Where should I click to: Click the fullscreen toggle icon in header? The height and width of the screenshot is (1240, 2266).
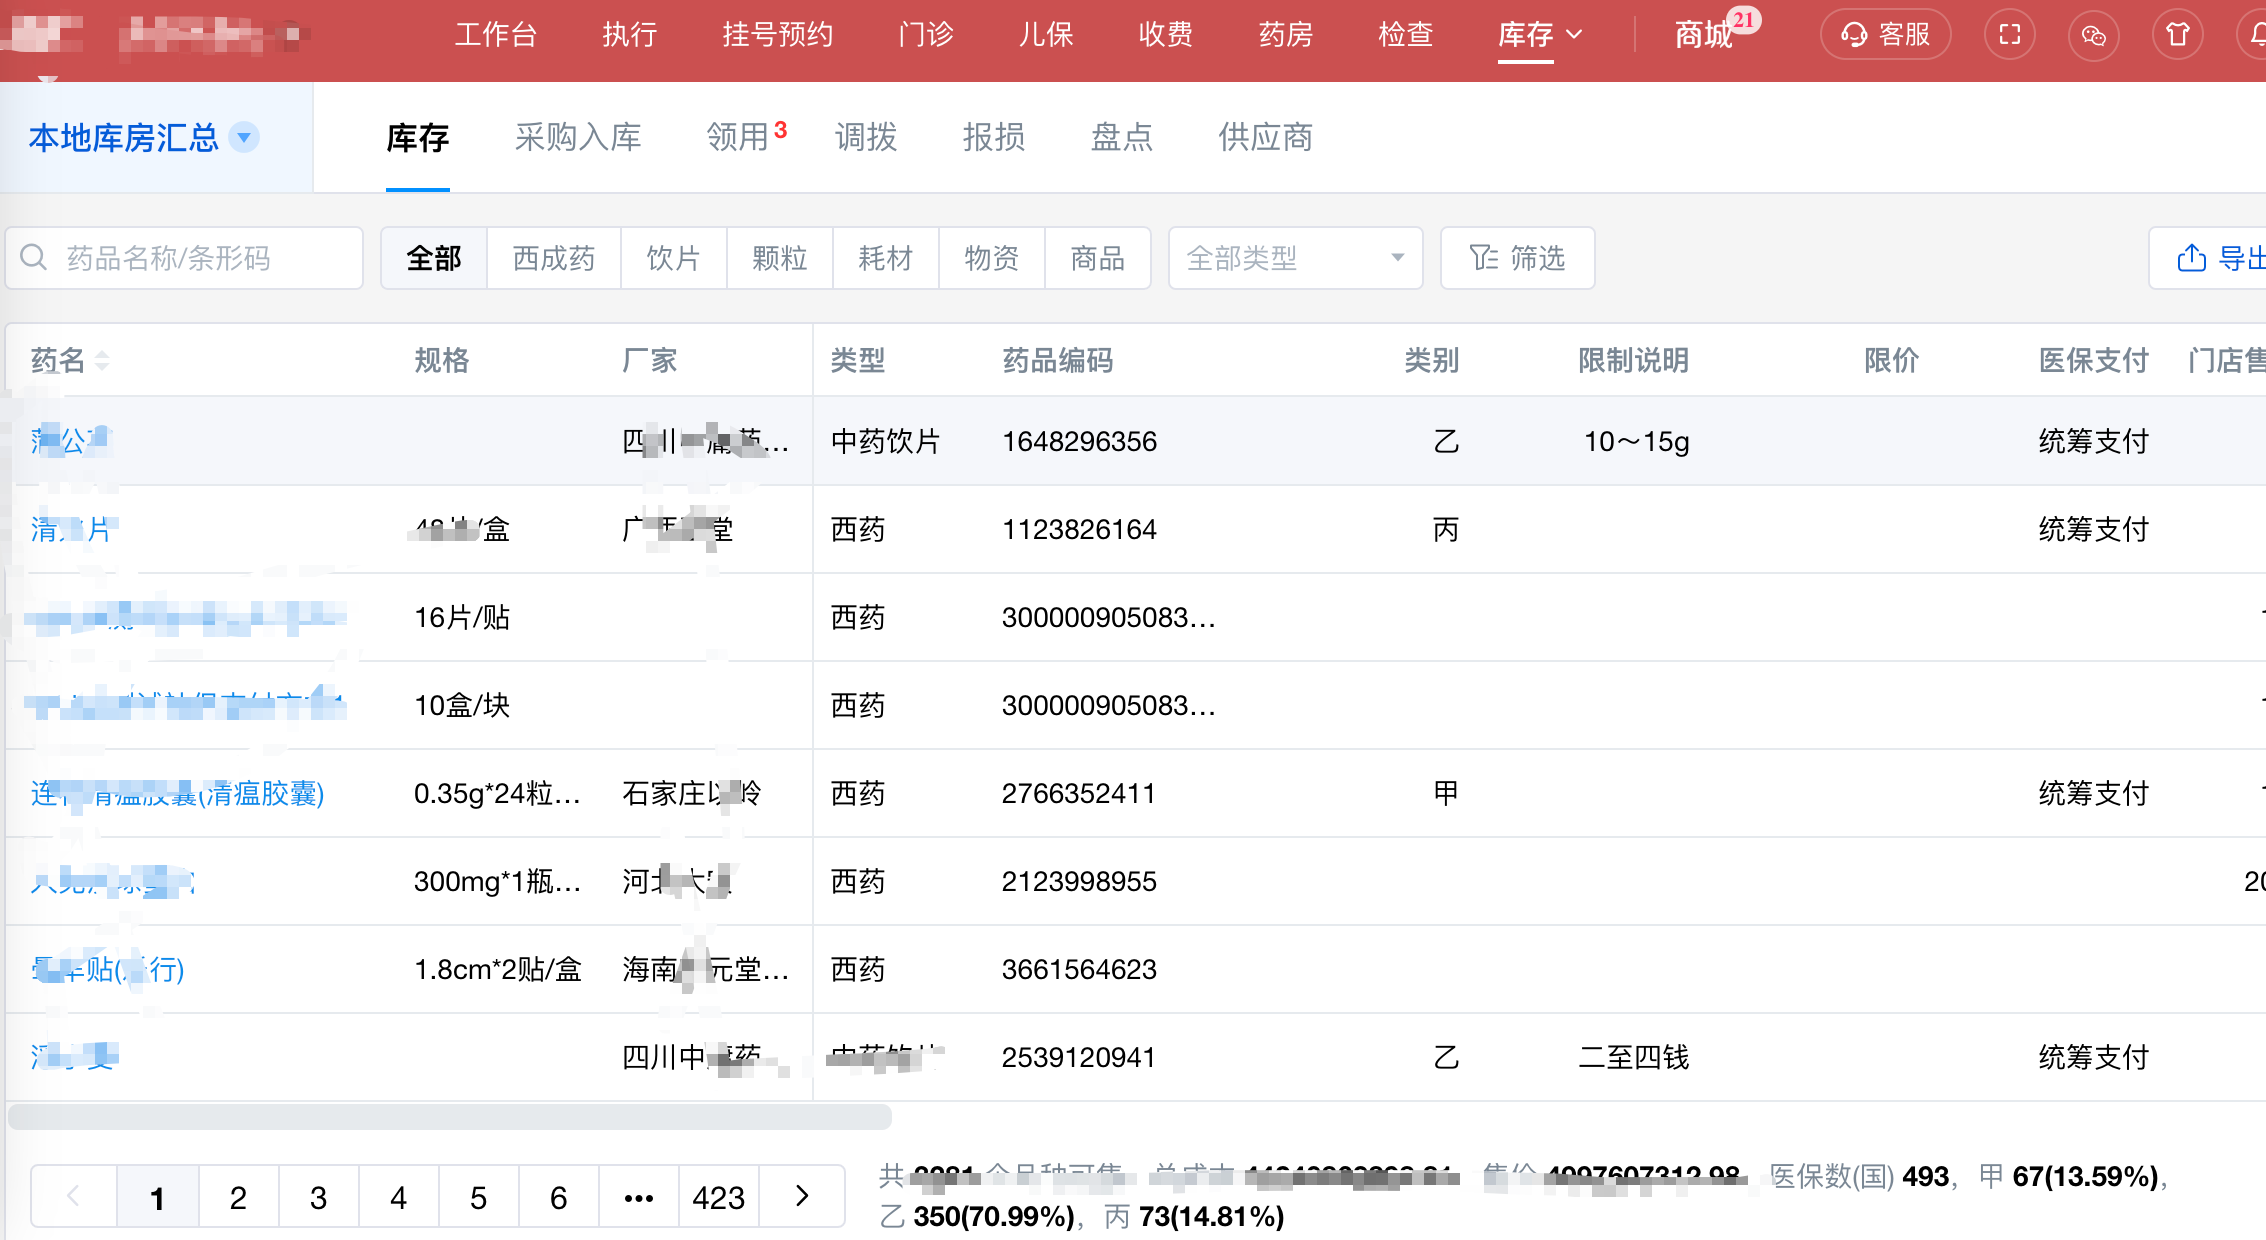point(2010,35)
